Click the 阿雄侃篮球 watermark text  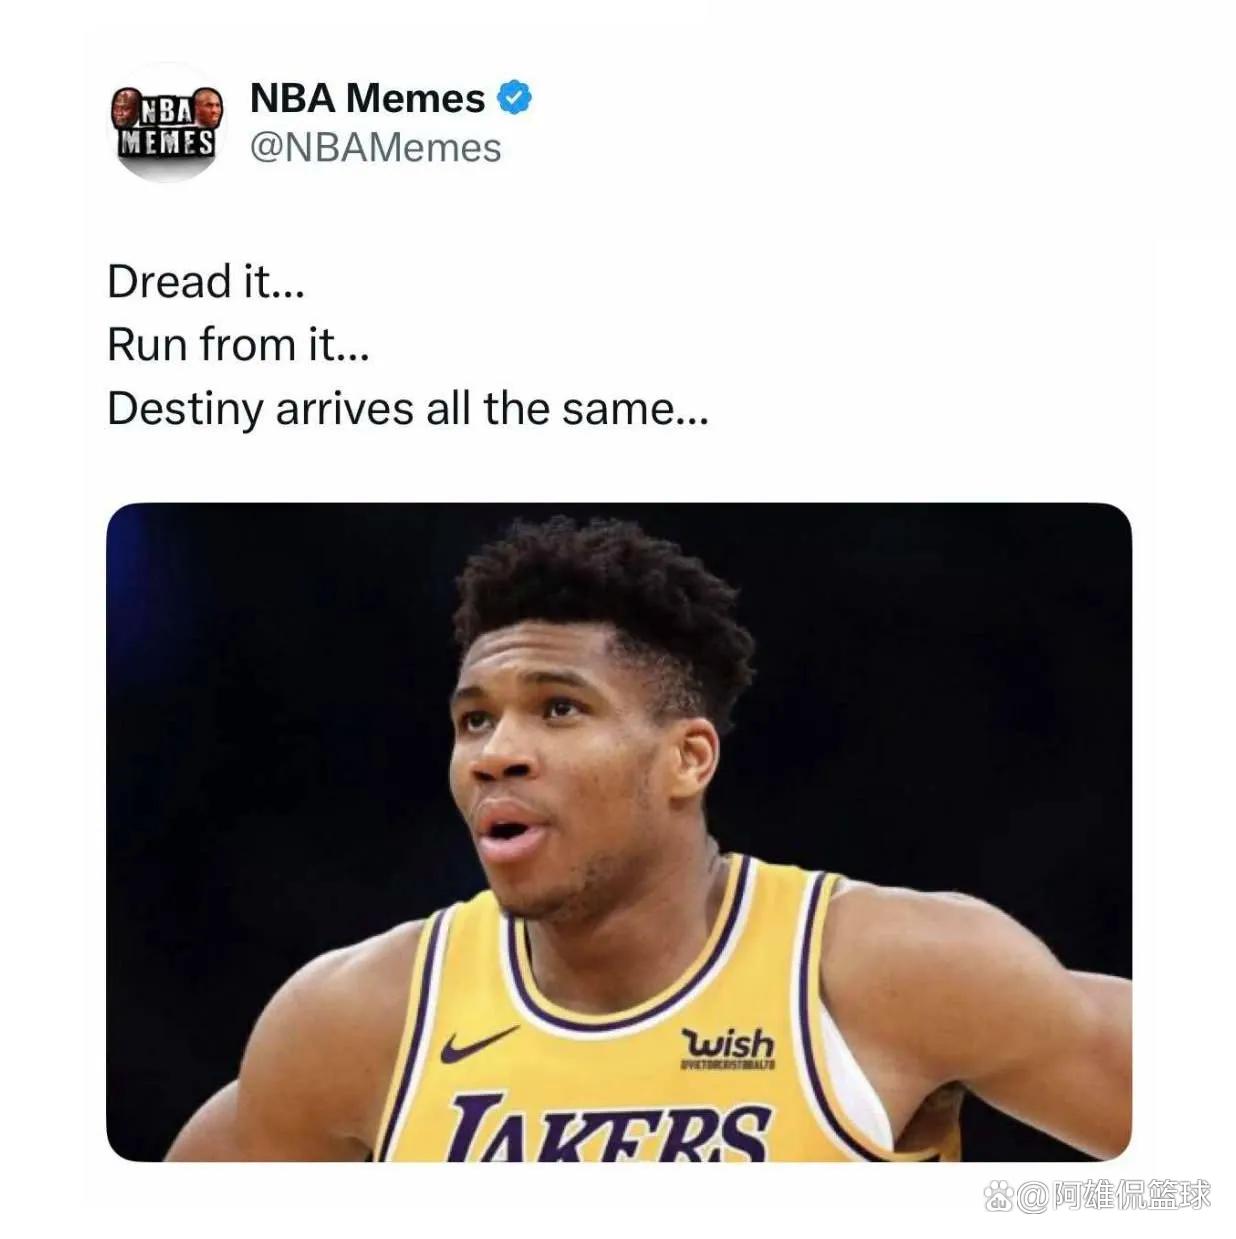[1131, 1195]
